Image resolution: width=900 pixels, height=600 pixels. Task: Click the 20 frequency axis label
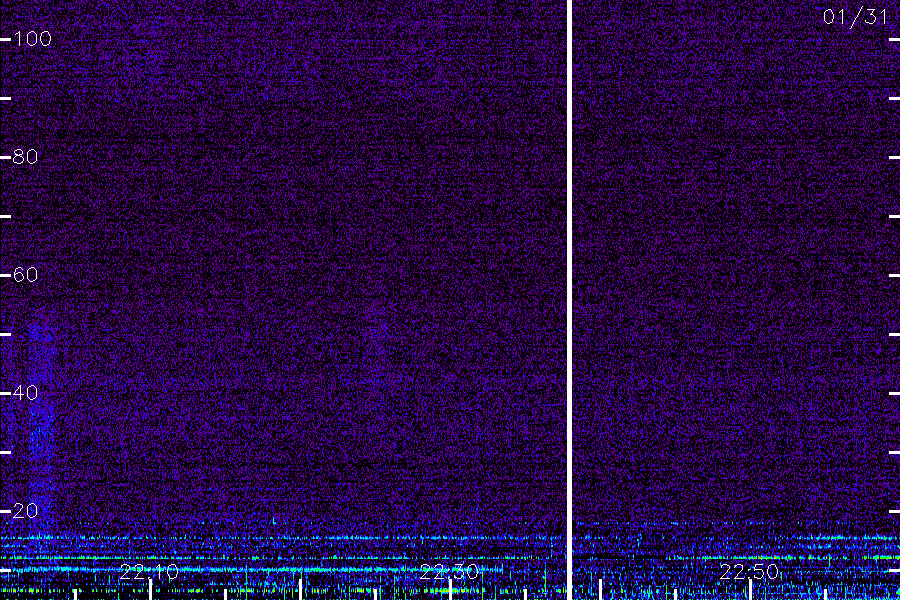pyautogui.click(x=25, y=511)
